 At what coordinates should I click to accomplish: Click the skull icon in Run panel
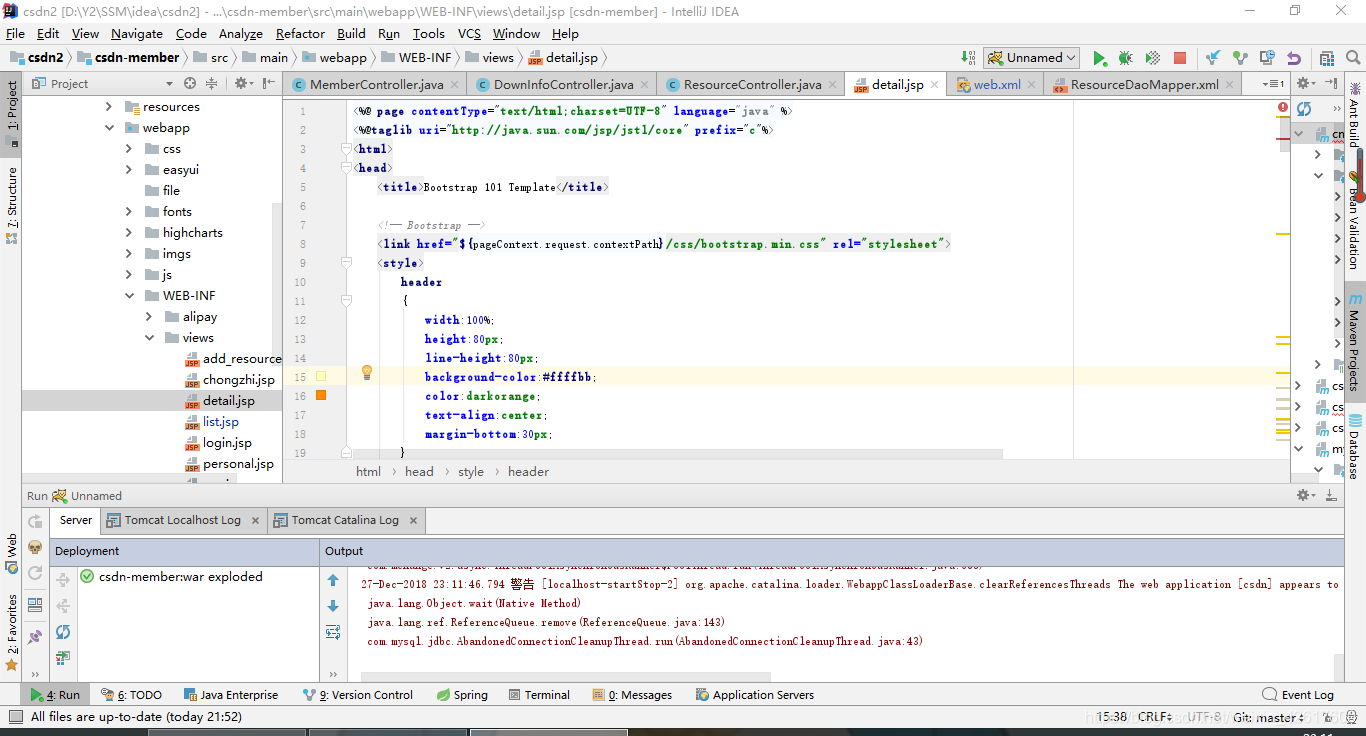(35, 548)
